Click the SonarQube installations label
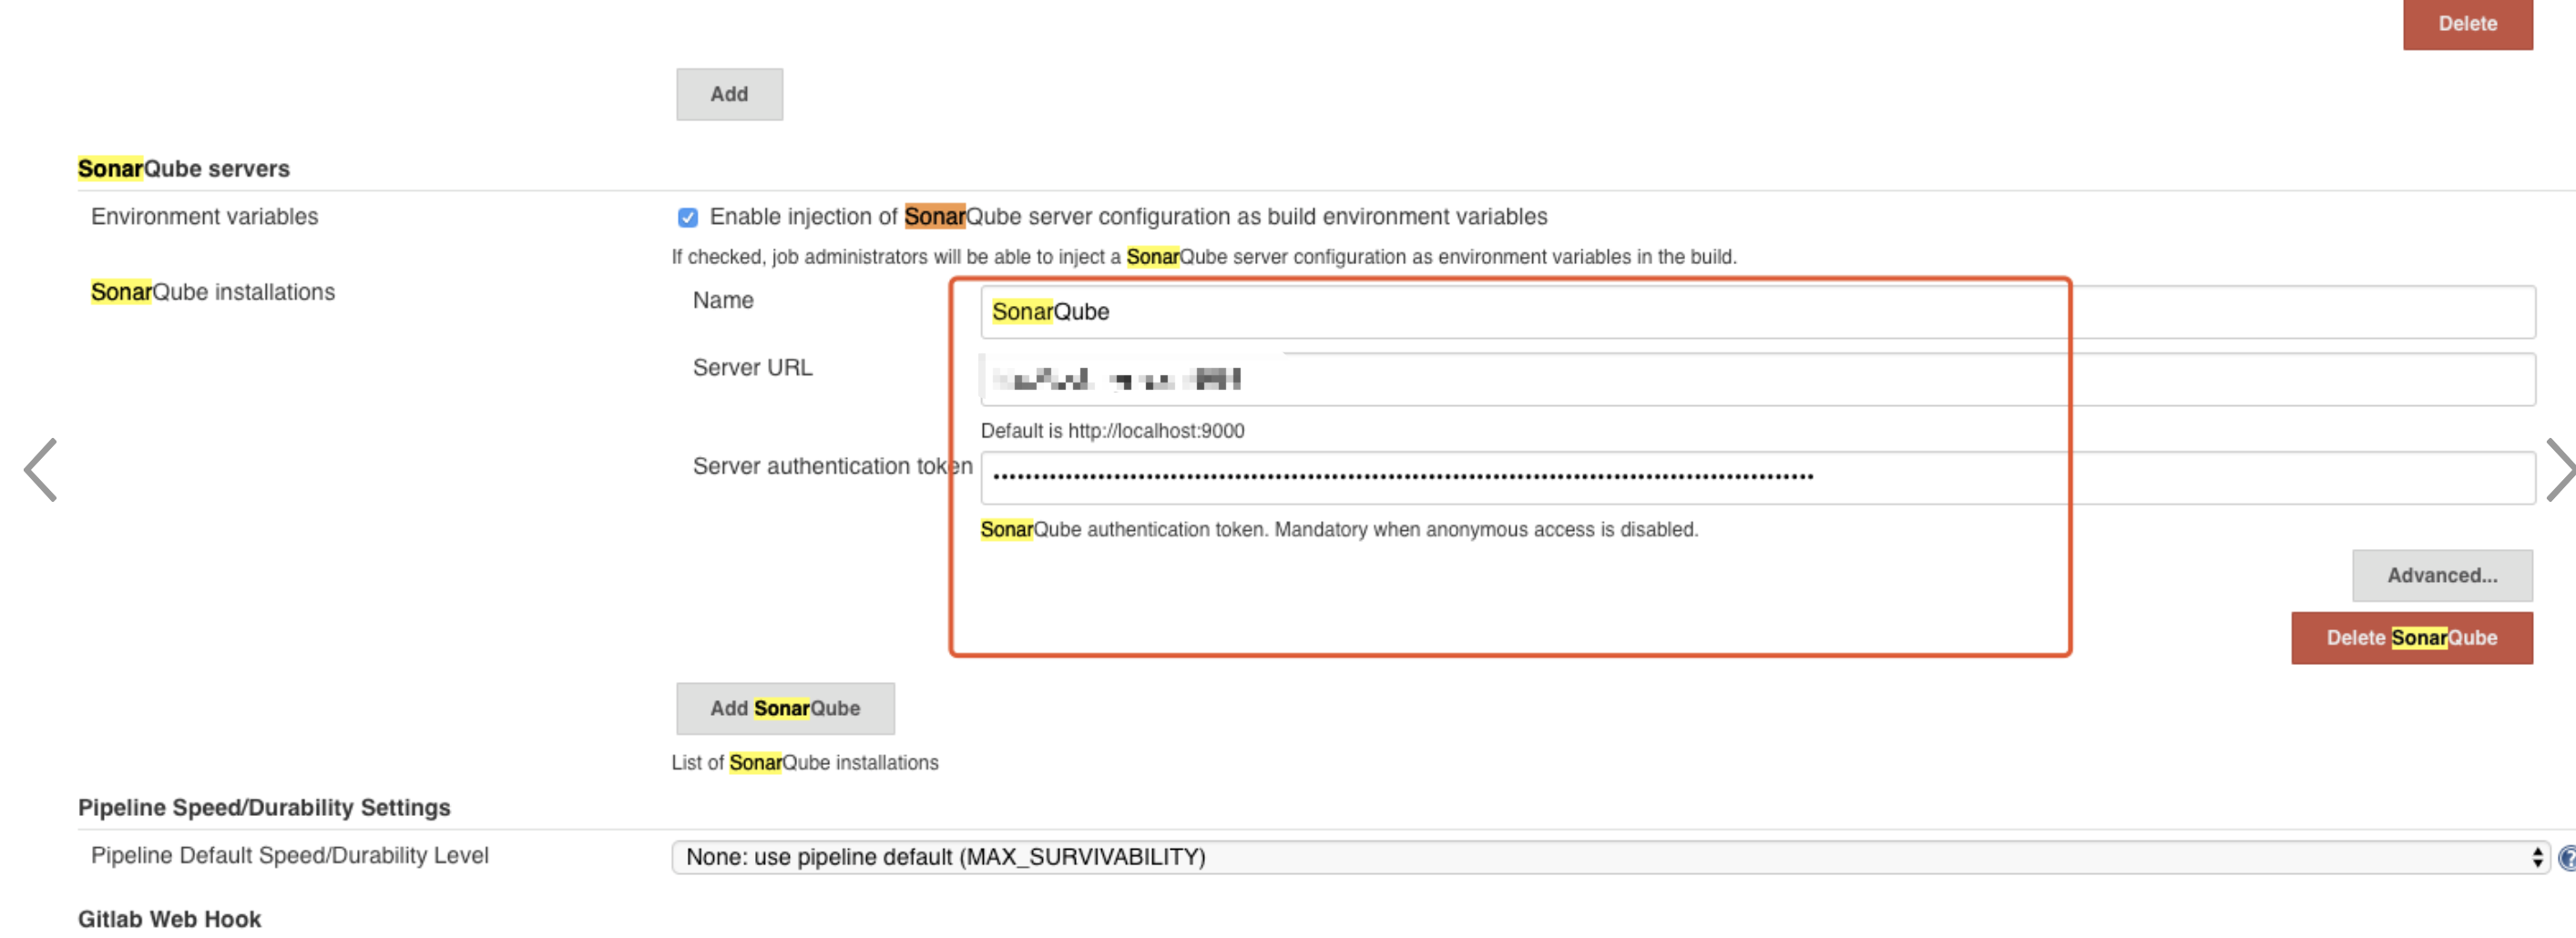 213,292
